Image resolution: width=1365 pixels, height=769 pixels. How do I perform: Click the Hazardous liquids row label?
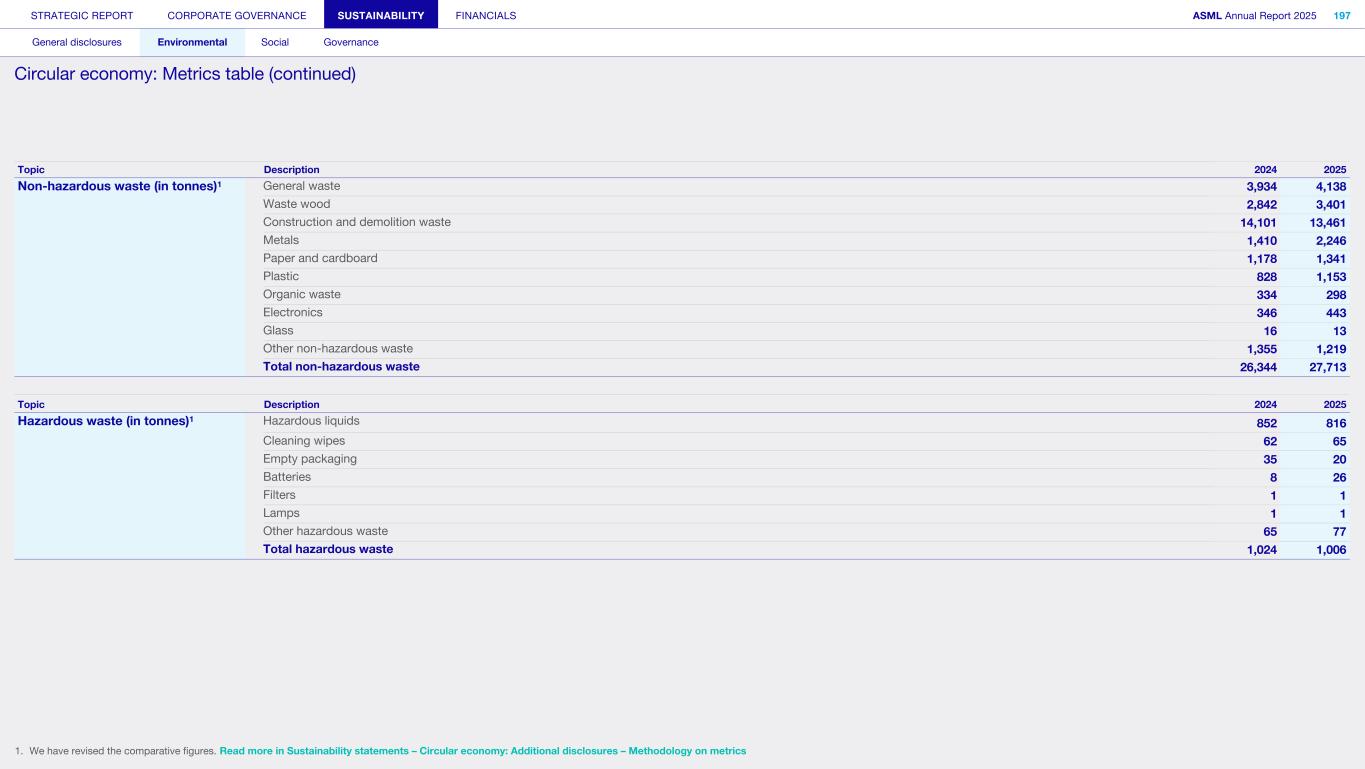click(311, 421)
